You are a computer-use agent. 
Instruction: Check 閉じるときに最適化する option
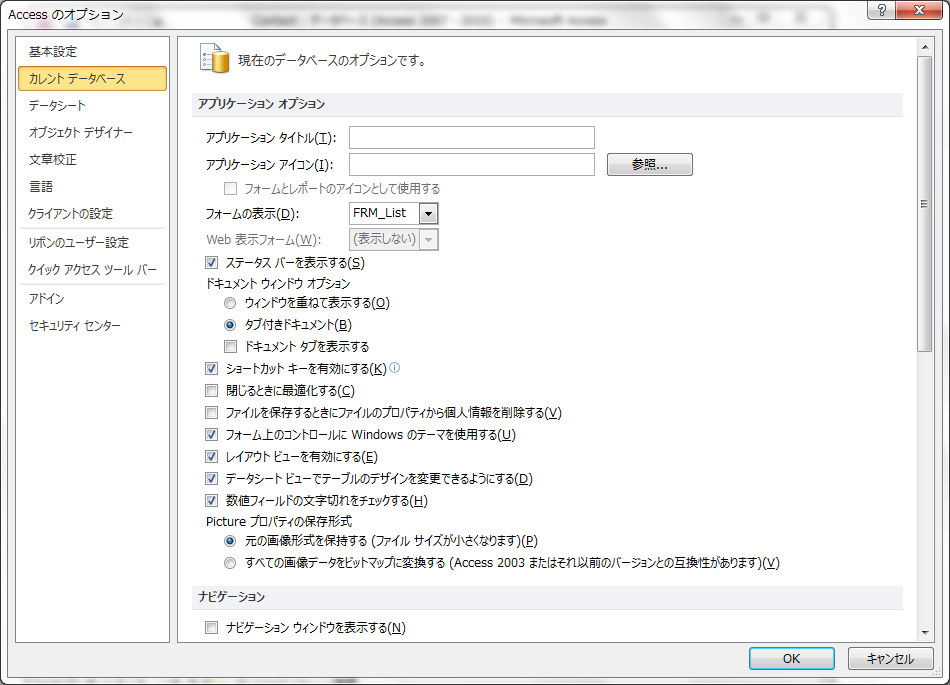coord(211,390)
